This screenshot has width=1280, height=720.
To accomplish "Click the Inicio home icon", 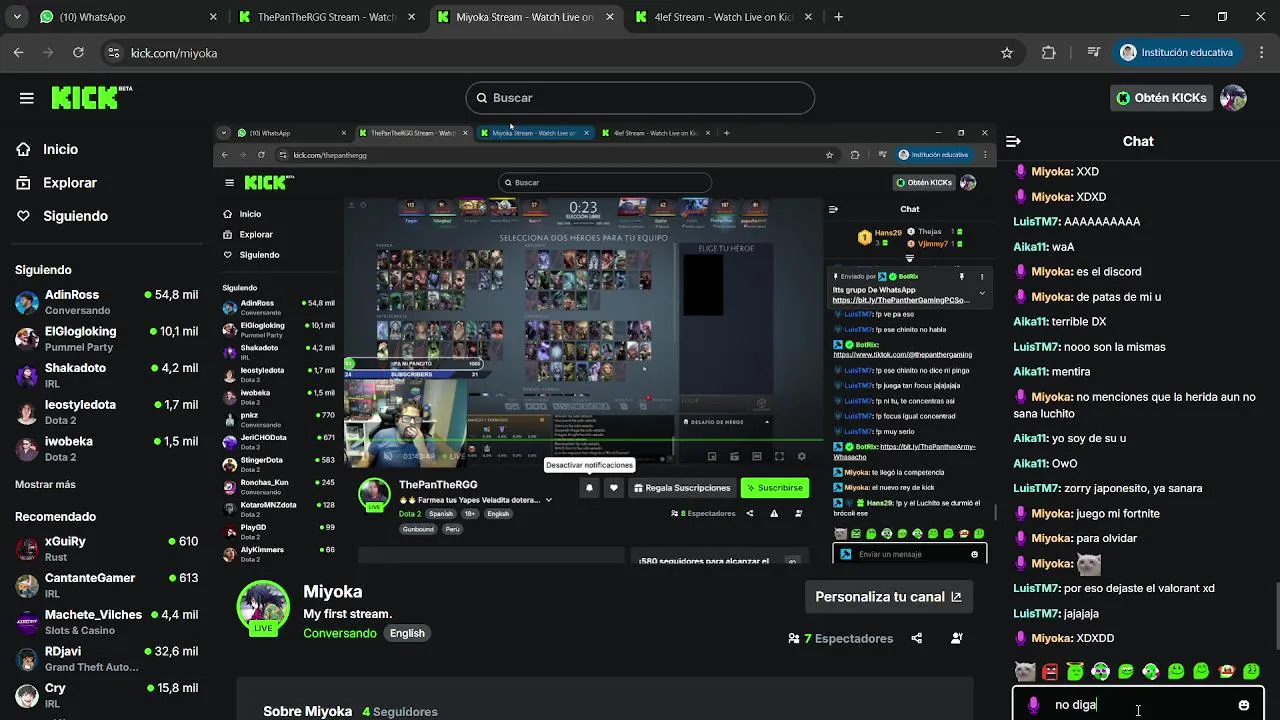I will click(23, 149).
